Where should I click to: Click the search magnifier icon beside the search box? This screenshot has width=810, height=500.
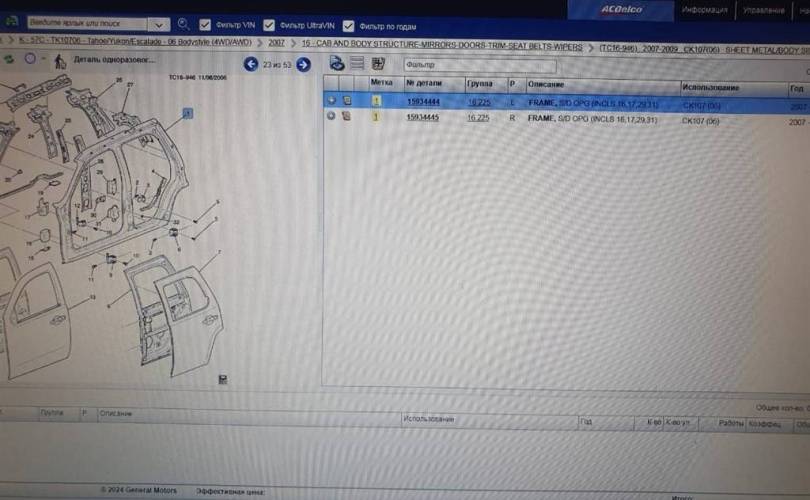(x=183, y=24)
